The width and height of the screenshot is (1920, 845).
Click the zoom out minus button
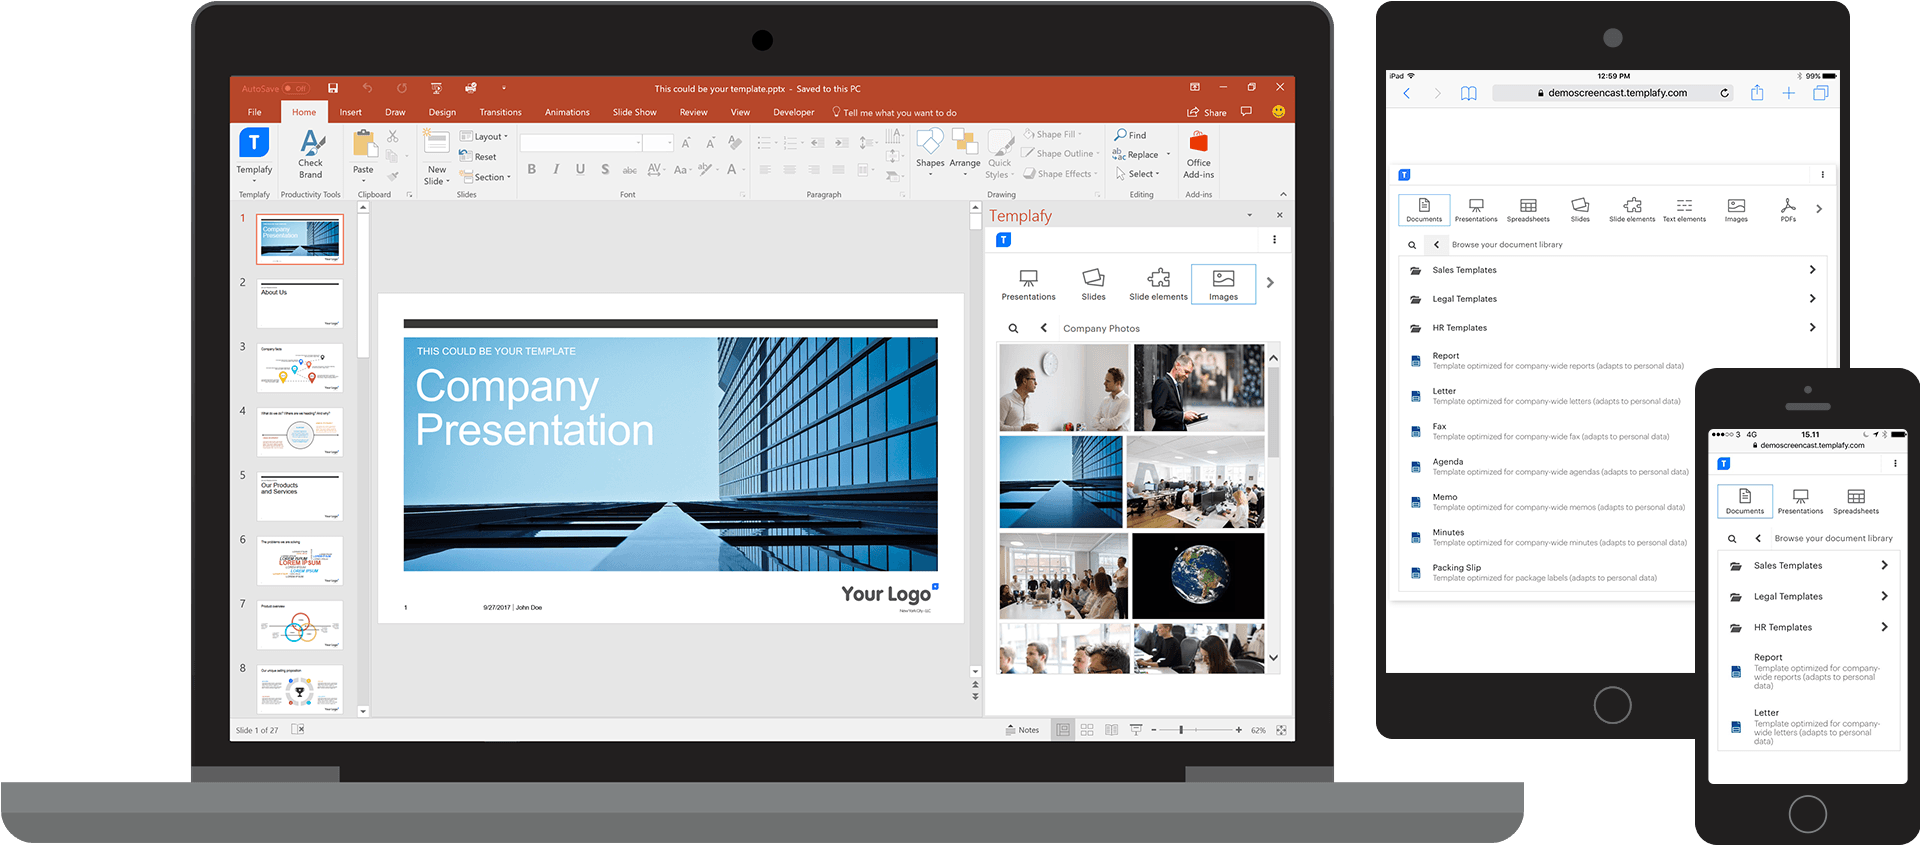1154,730
